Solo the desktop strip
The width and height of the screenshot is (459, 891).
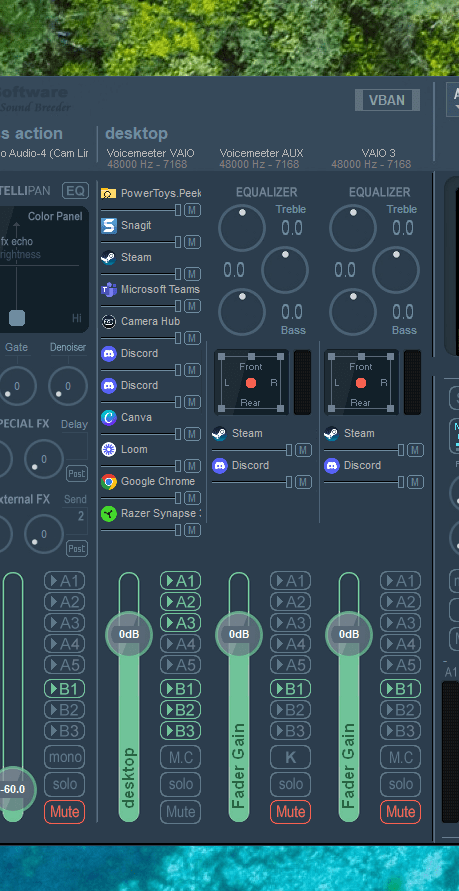click(180, 784)
